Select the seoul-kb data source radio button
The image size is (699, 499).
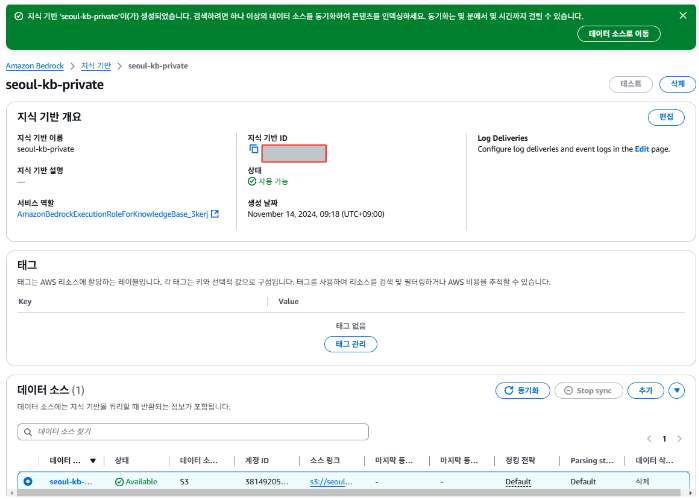[x=28, y=482]
